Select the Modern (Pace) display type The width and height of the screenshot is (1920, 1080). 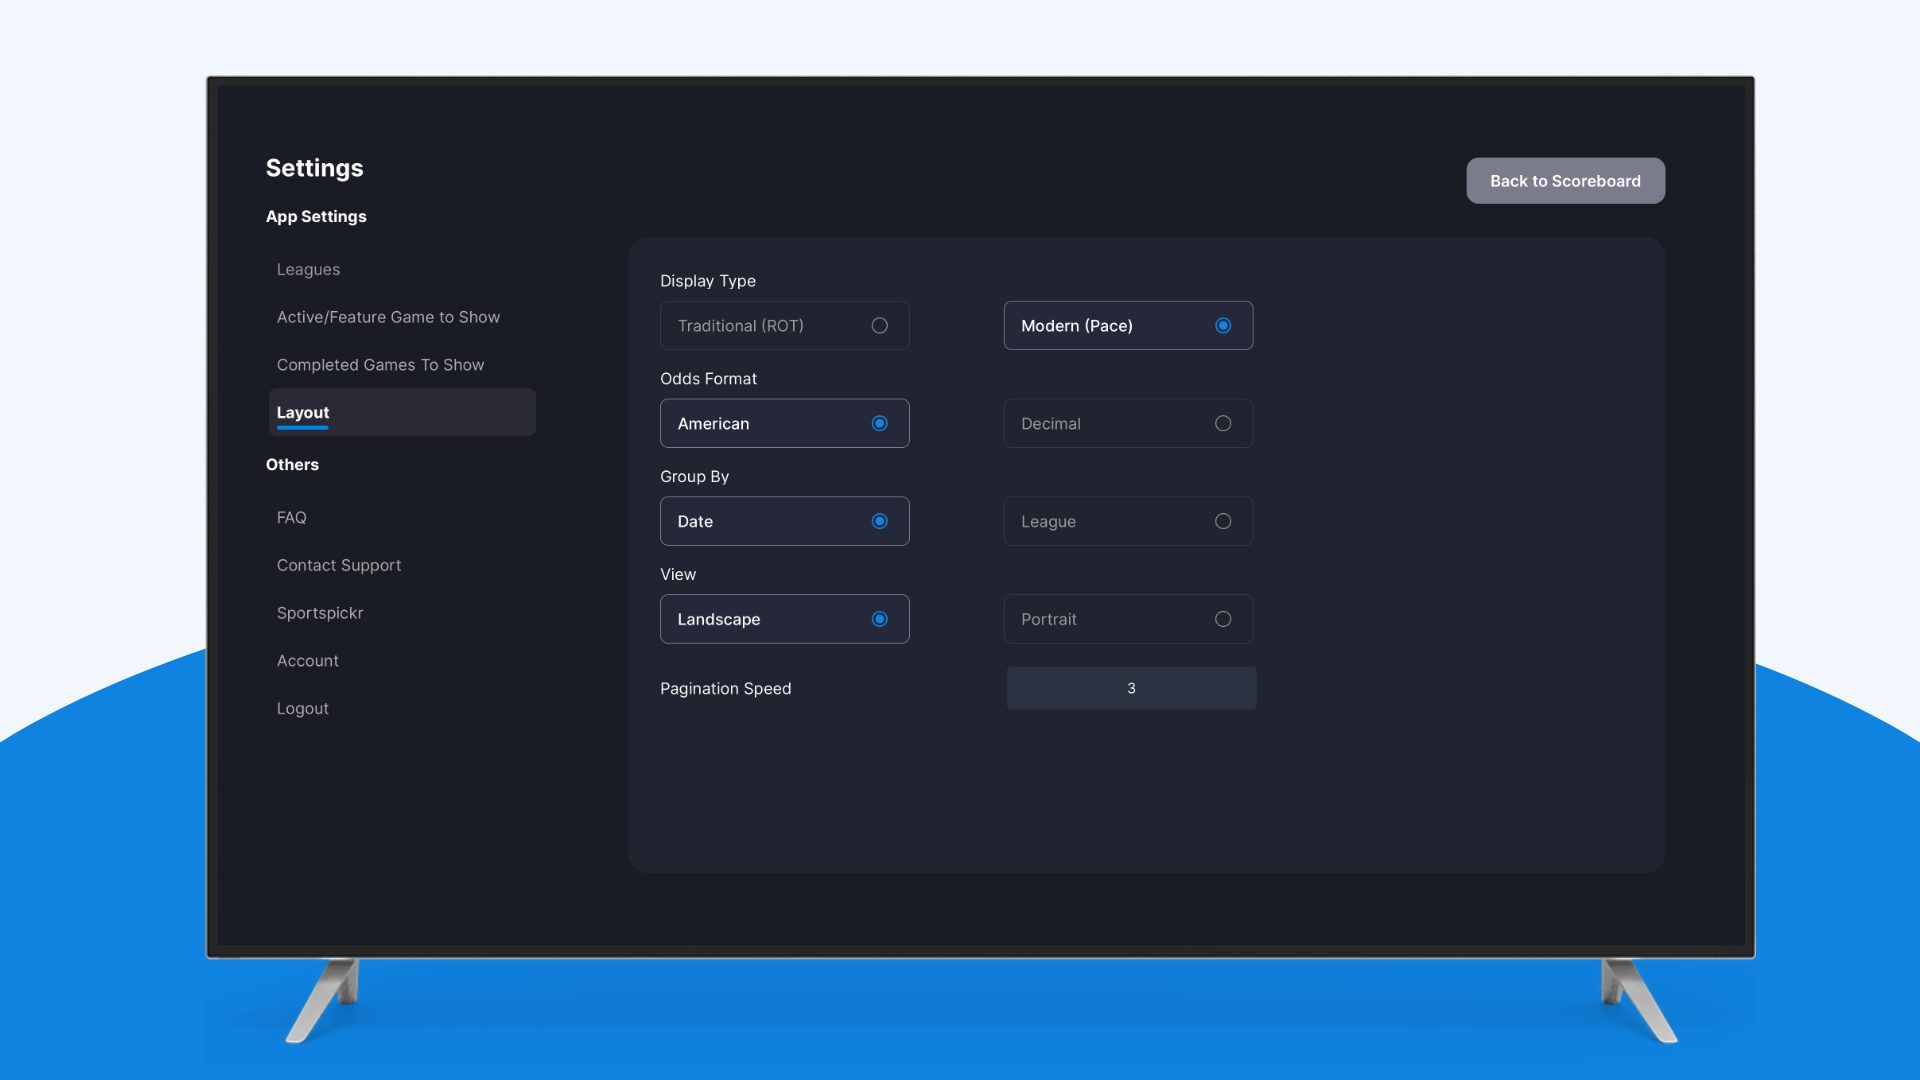pyautogui.click(x=1128, y=326)
